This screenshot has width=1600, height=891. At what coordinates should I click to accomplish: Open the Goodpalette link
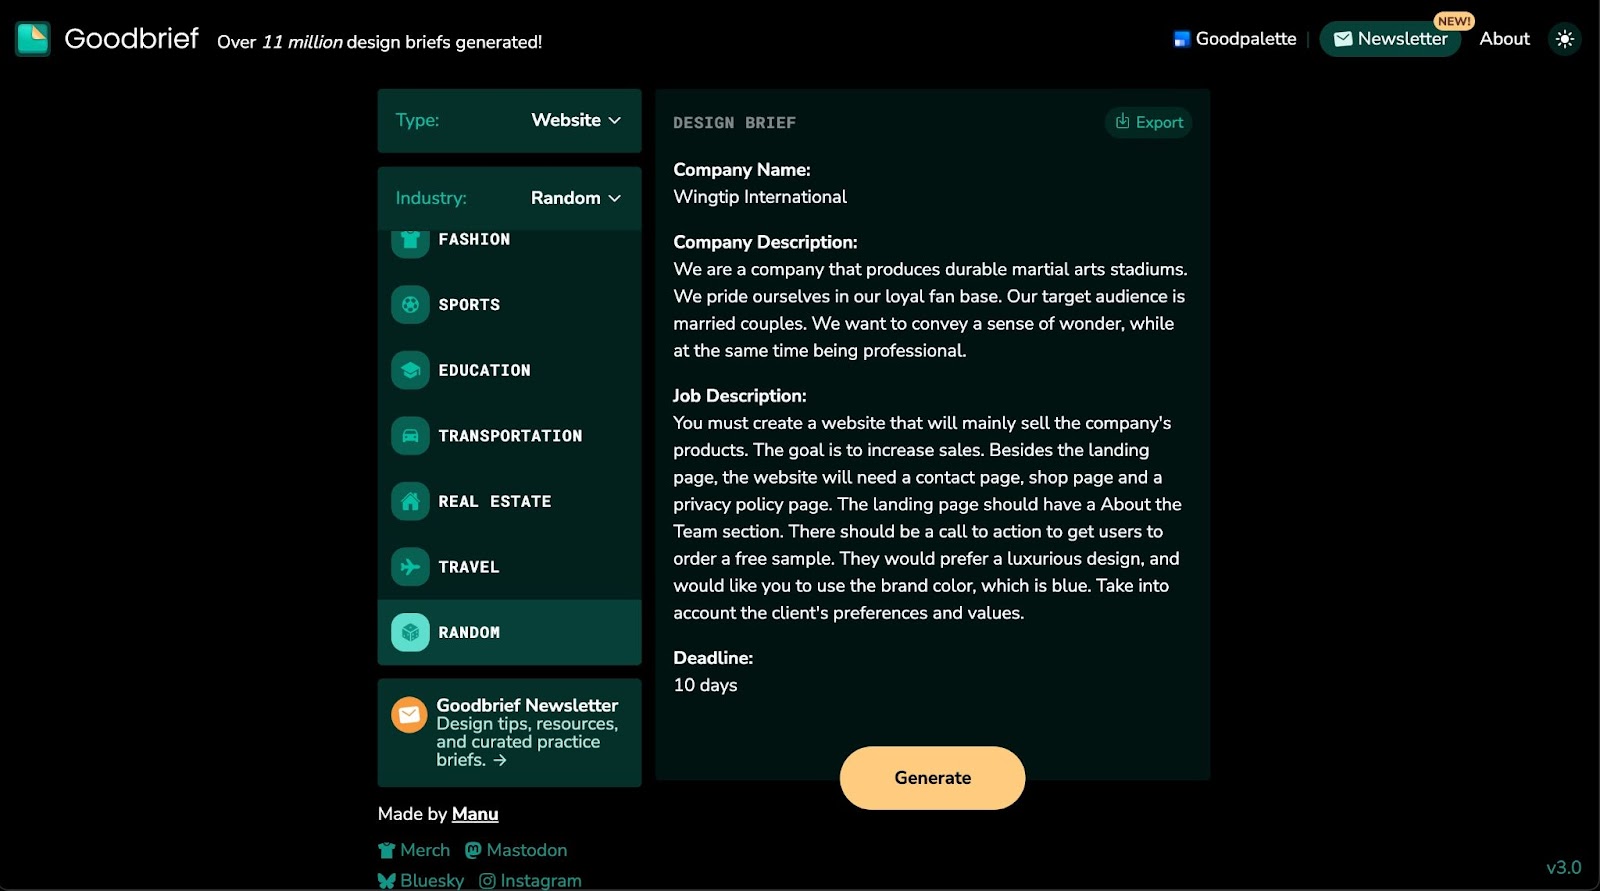(x=1235, y=39)
